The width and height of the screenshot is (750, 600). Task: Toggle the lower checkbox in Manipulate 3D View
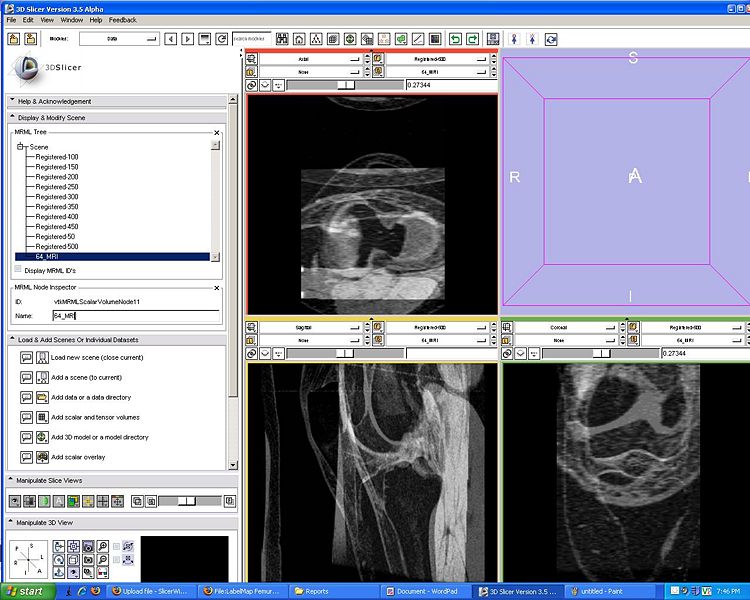click(x=117, y=560)
